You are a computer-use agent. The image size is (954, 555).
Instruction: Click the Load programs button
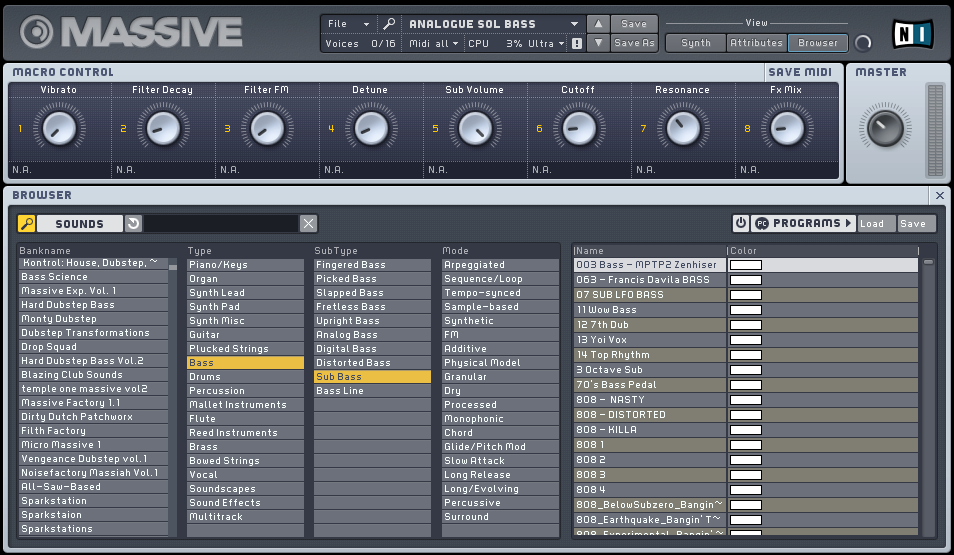pos(876,223)
